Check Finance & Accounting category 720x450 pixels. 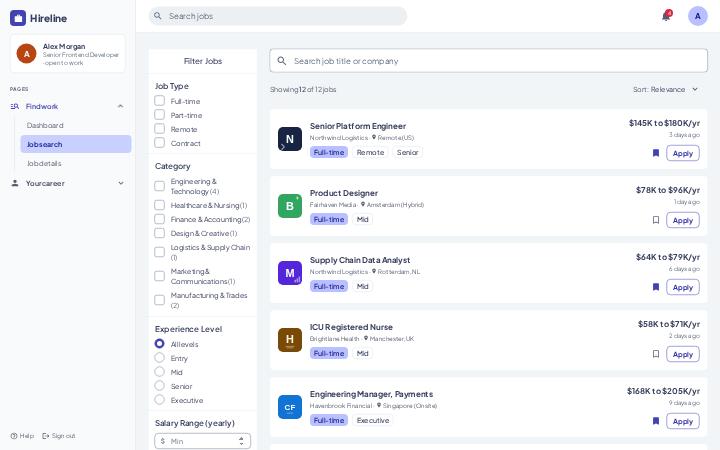pyautogui.click(x=159, y=219)
